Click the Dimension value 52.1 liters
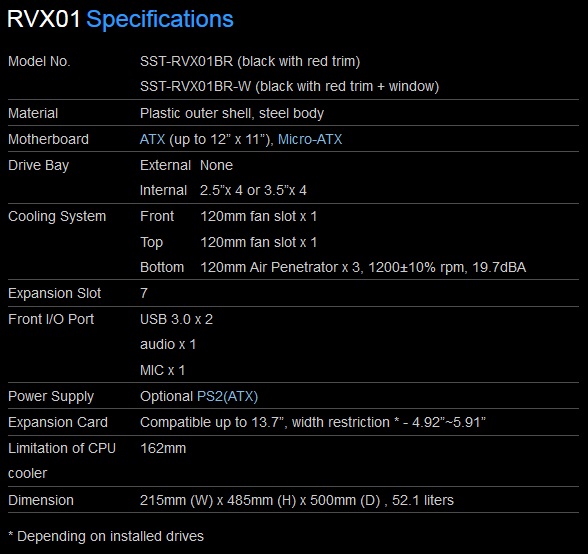The image size is (588, 554). click(423, 500)
